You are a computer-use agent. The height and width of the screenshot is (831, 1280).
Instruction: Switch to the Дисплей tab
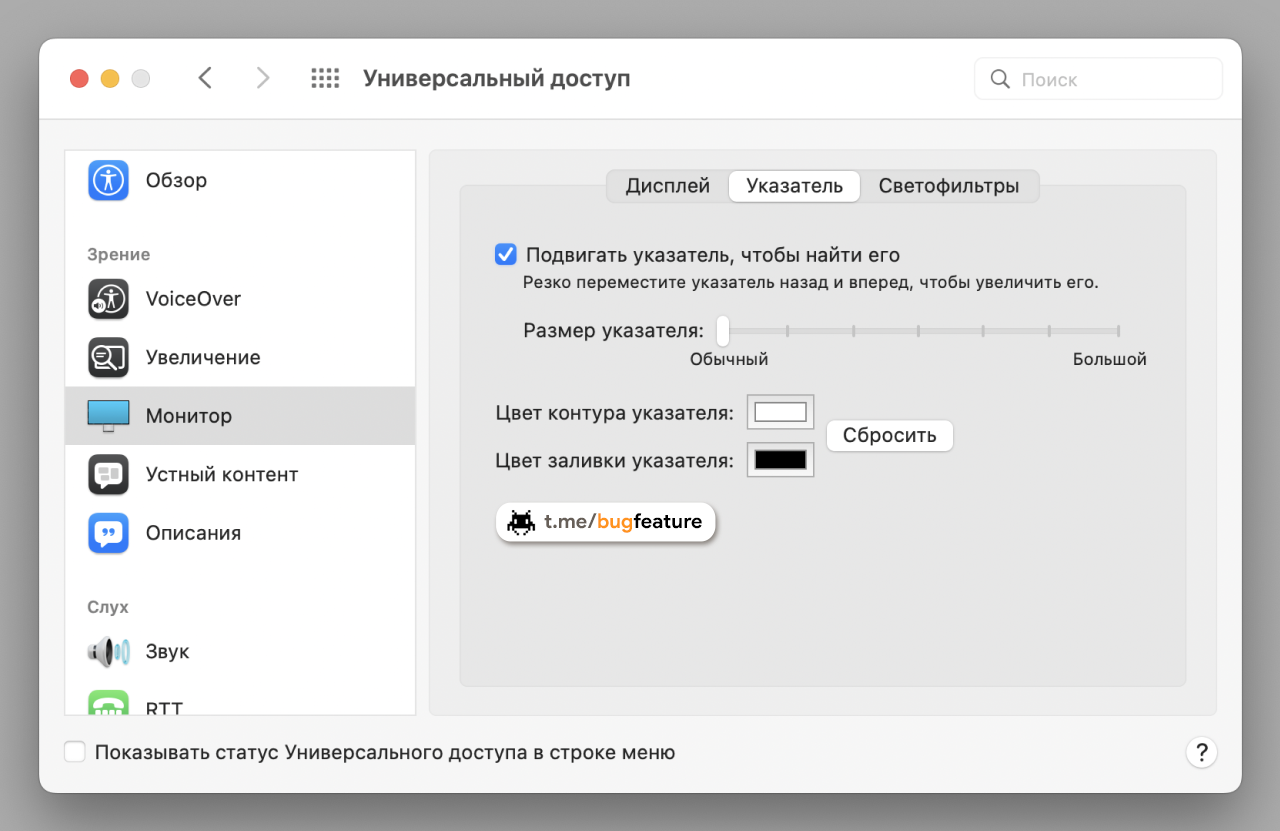click(x=667, y=186)
